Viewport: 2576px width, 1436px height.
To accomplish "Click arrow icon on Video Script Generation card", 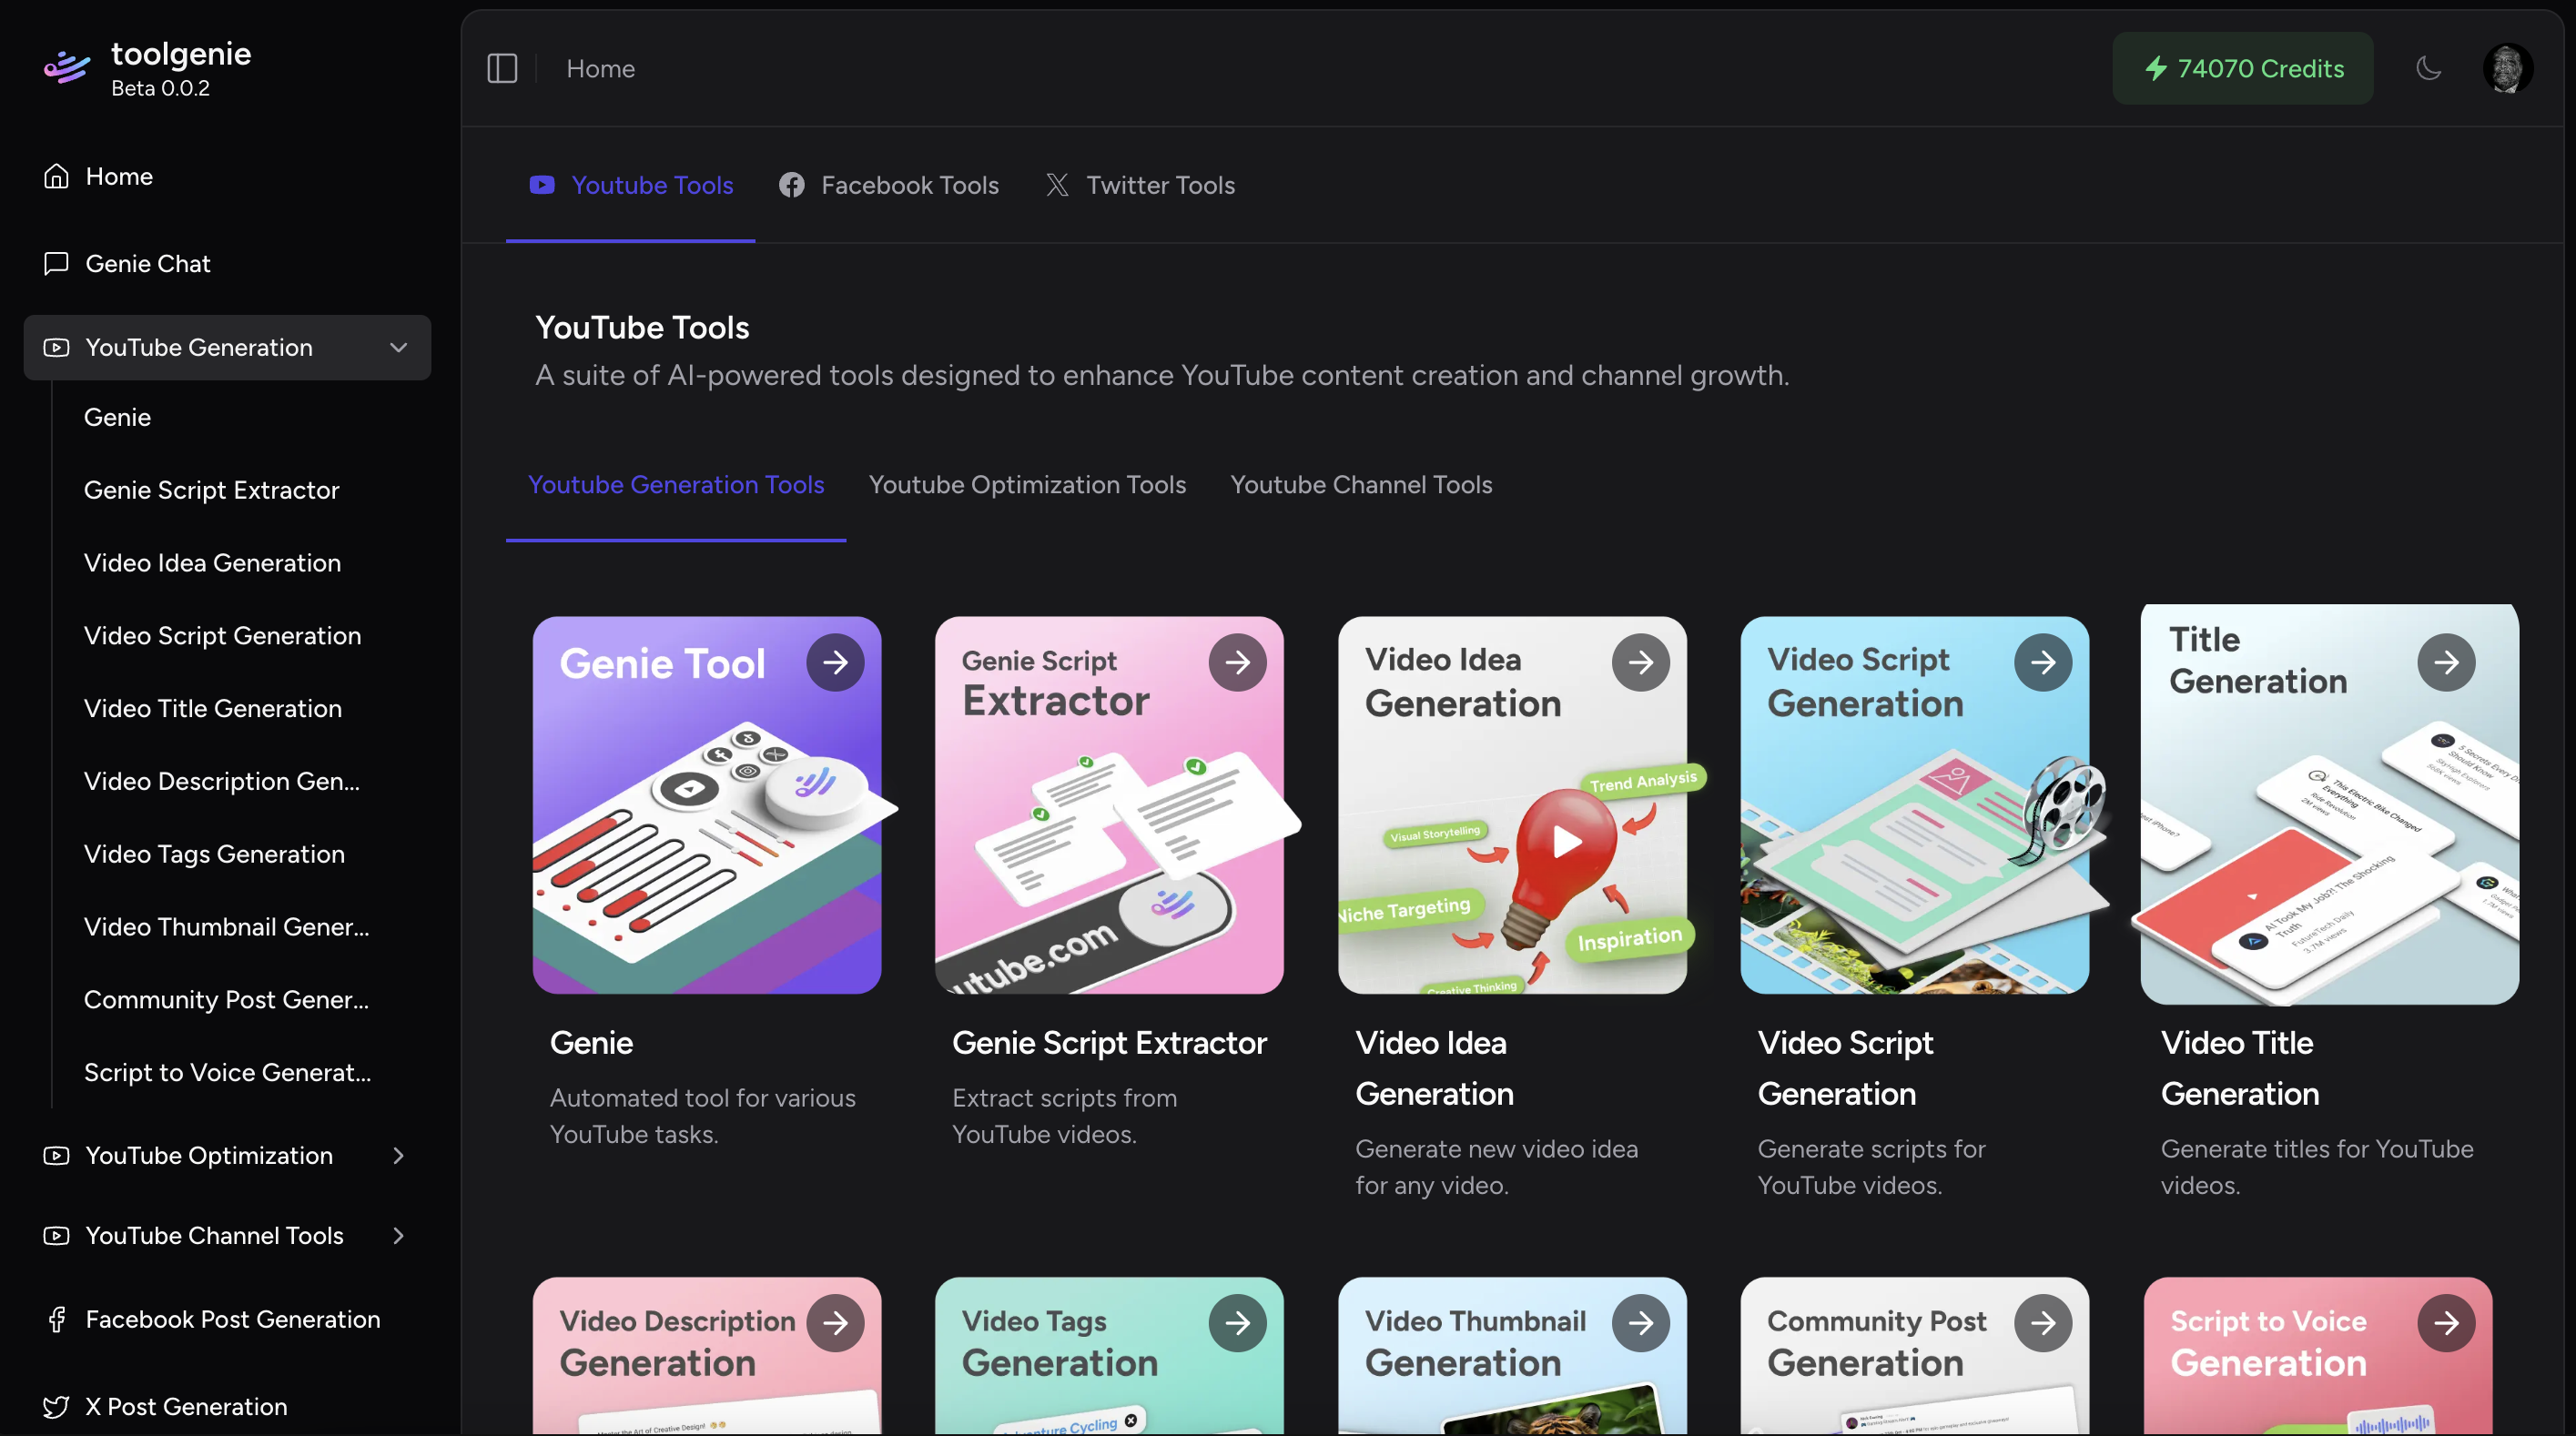I will (x=2043, y=662).
